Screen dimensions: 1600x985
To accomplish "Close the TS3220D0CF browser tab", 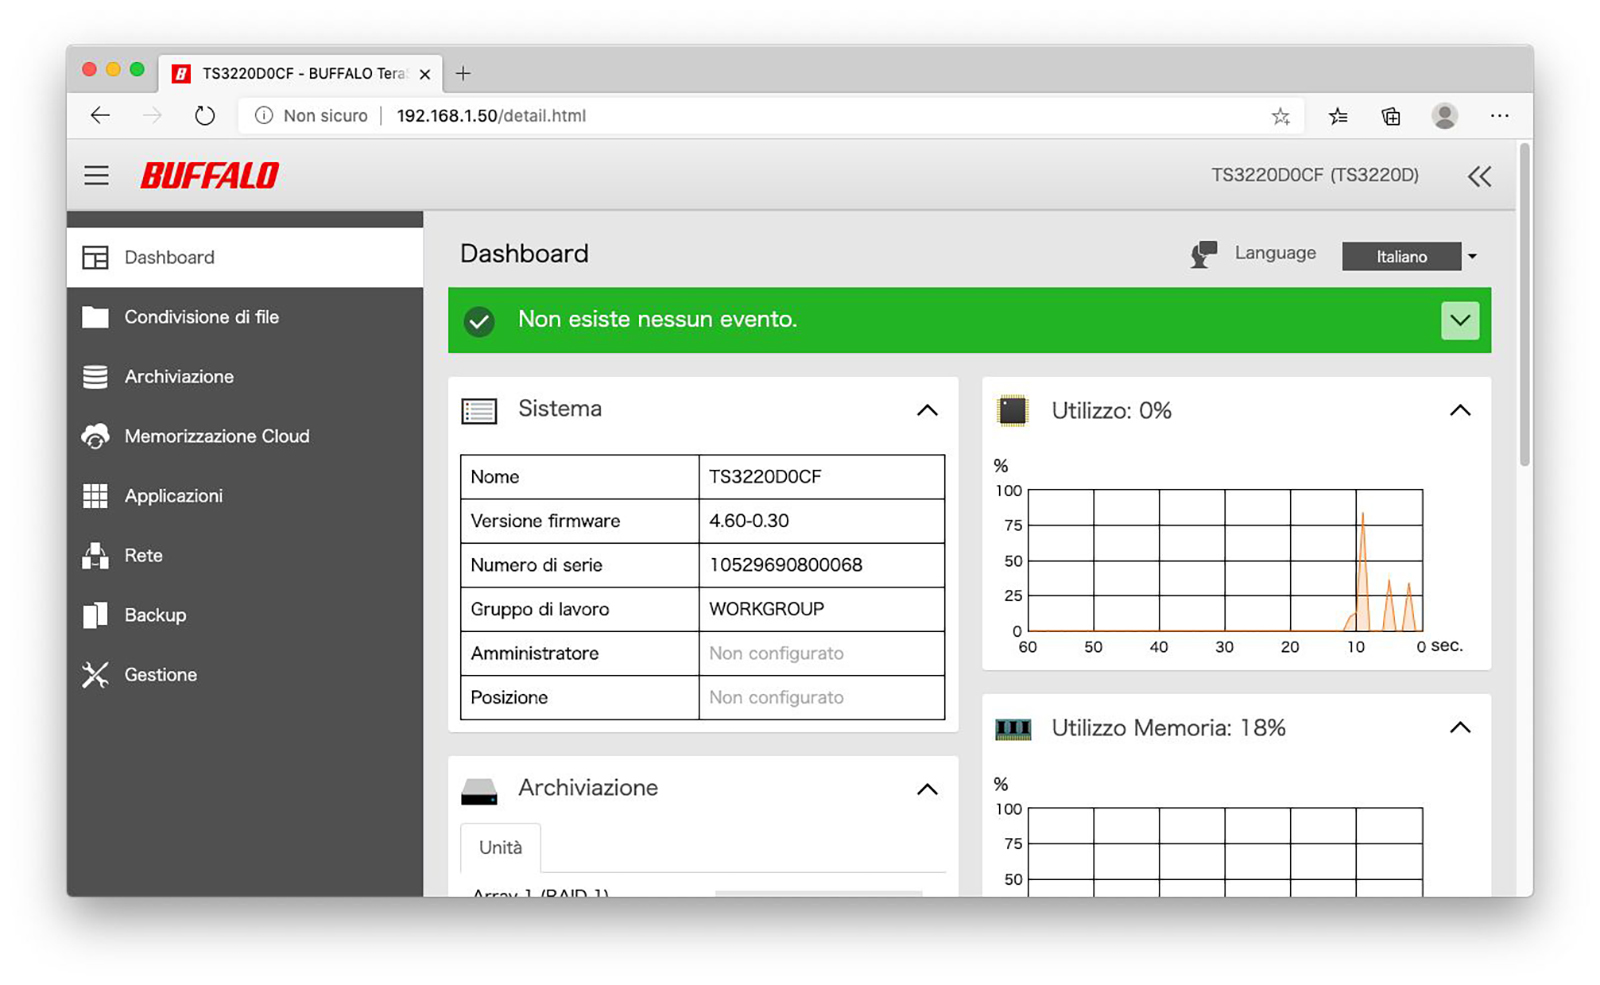I will point(425,74).
